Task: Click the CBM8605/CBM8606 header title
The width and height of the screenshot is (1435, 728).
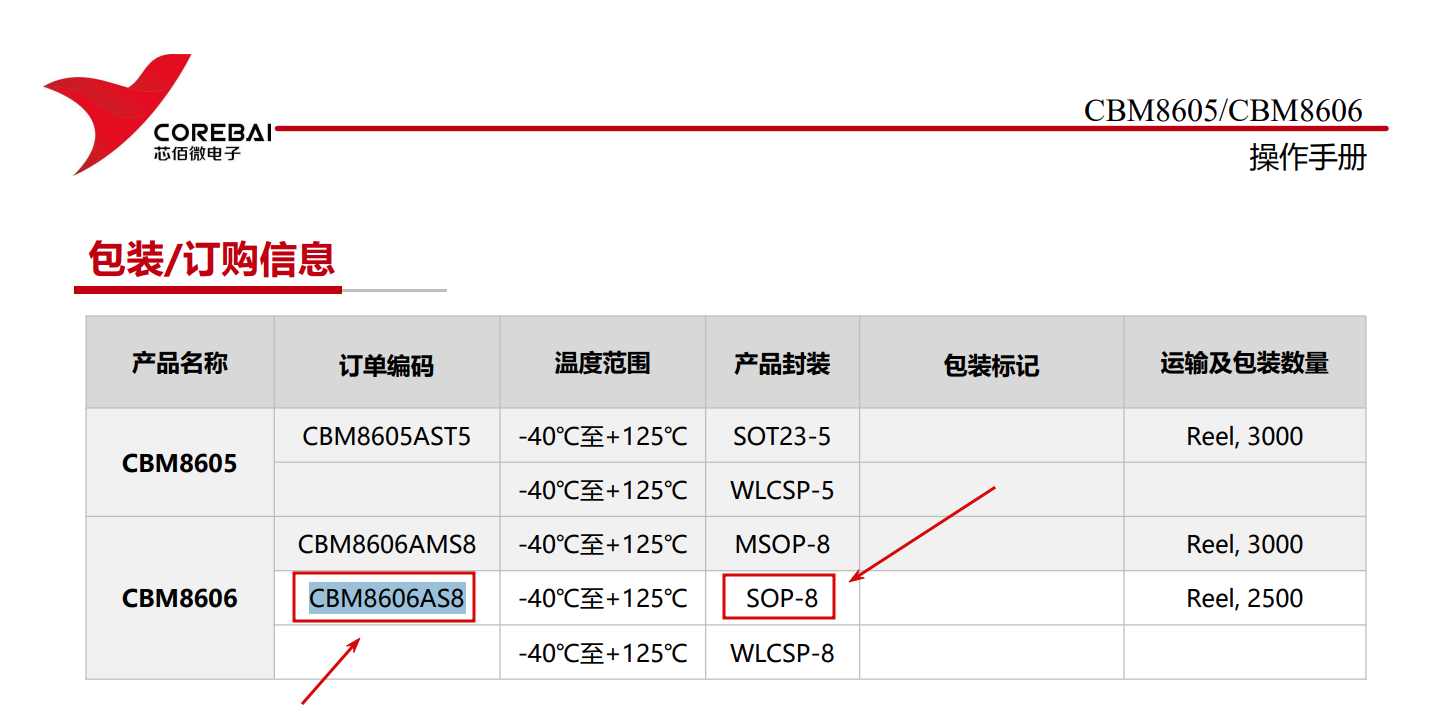Action: click(1223, 110)
